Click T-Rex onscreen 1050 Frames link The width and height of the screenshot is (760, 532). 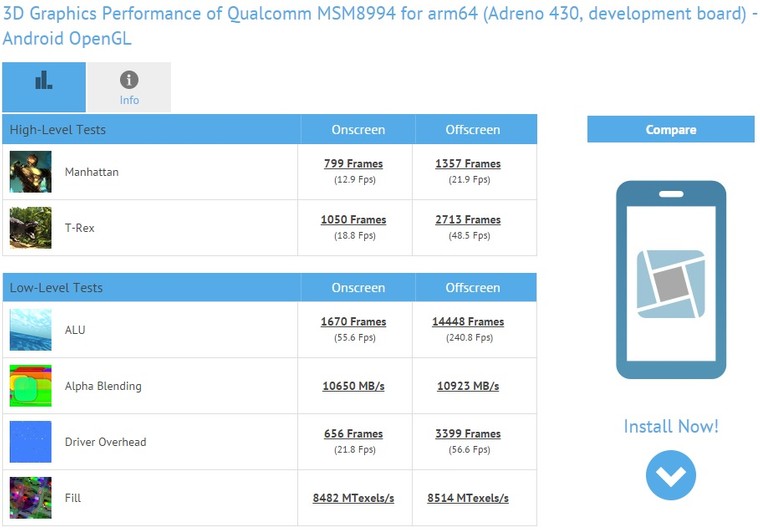(x=353, y=220)
